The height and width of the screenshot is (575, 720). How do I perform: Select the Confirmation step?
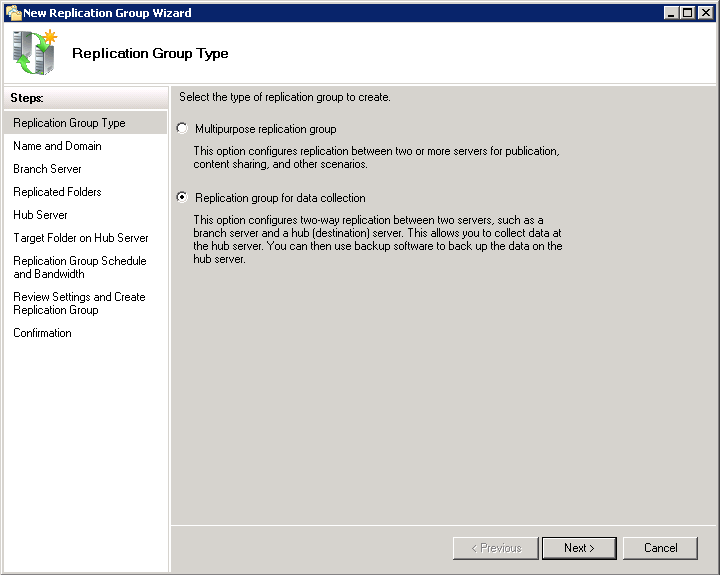[x=42, y=333]
